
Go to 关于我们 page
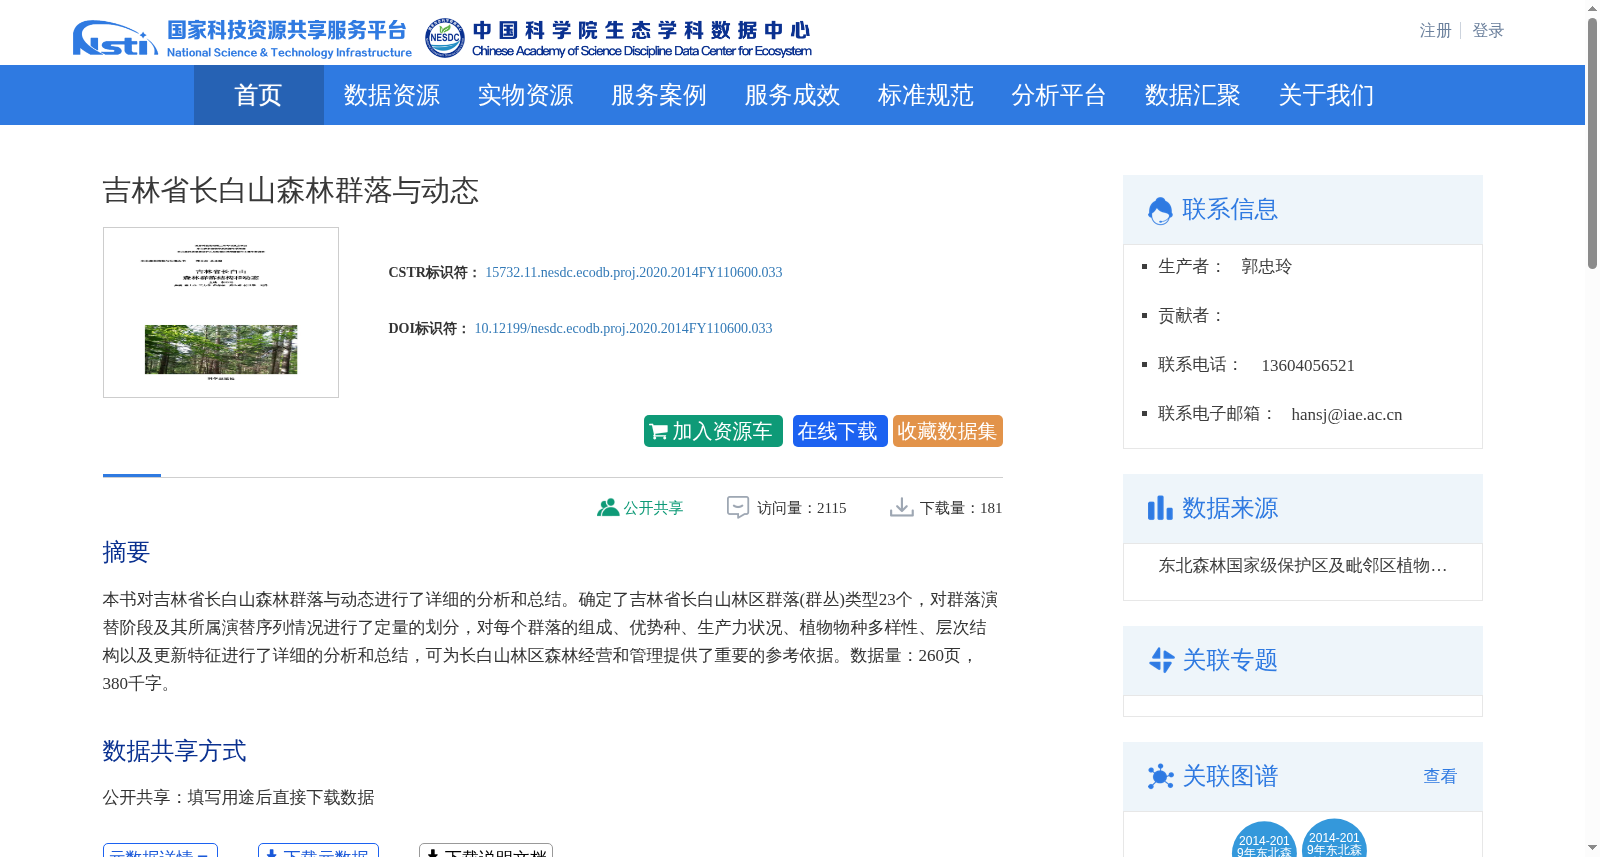pyautogui.click(x=1326, y=95)
